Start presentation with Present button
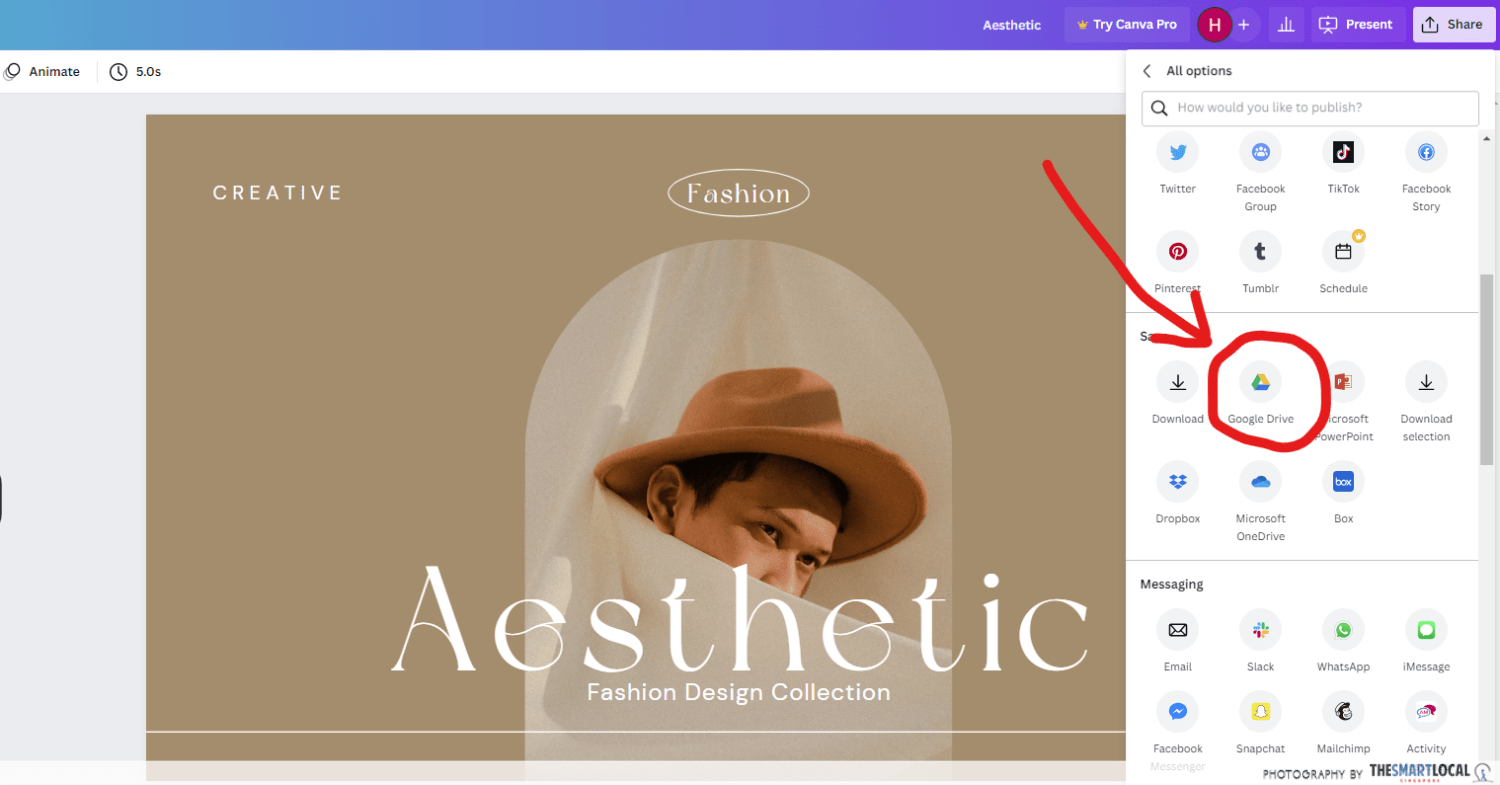1500x785 pixels. pos(1355,25)
